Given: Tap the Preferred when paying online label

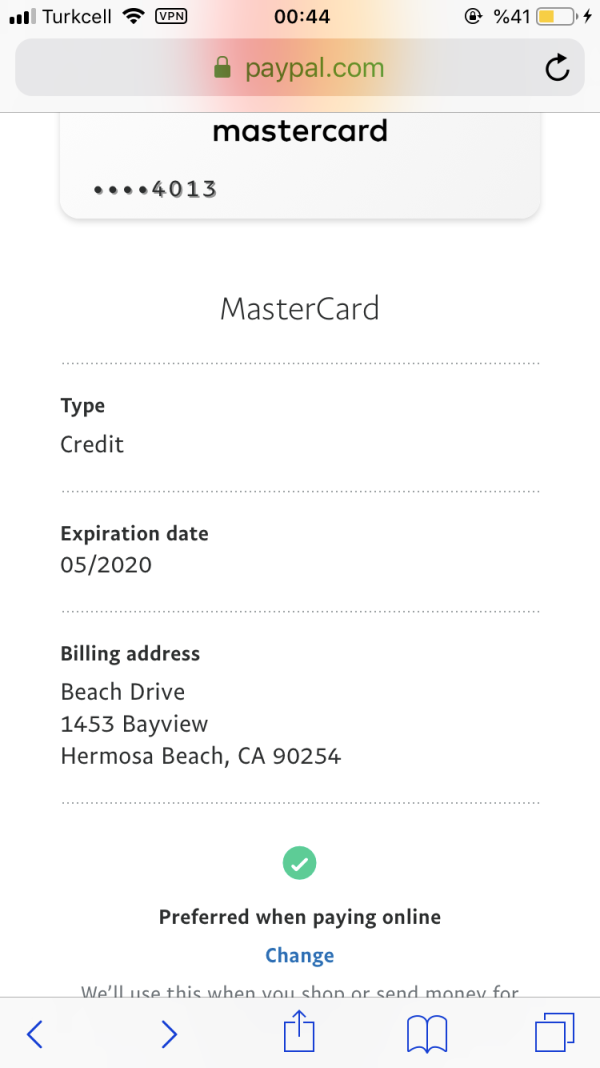Looking at the screenshot, I should 299,917.
